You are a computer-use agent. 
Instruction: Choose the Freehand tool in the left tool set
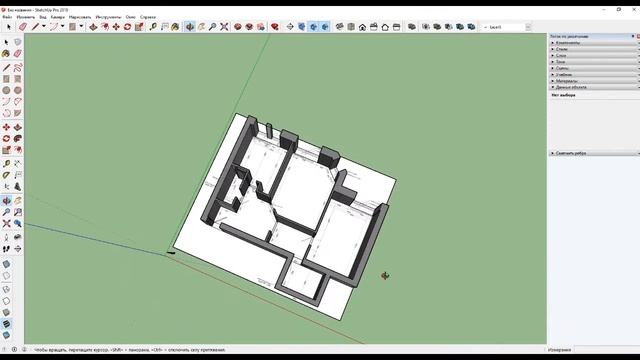18,67
